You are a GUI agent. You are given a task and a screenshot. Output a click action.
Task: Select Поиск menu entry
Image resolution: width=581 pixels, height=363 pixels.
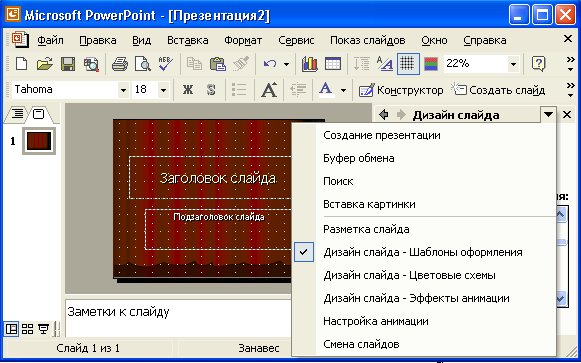[424, 181]
